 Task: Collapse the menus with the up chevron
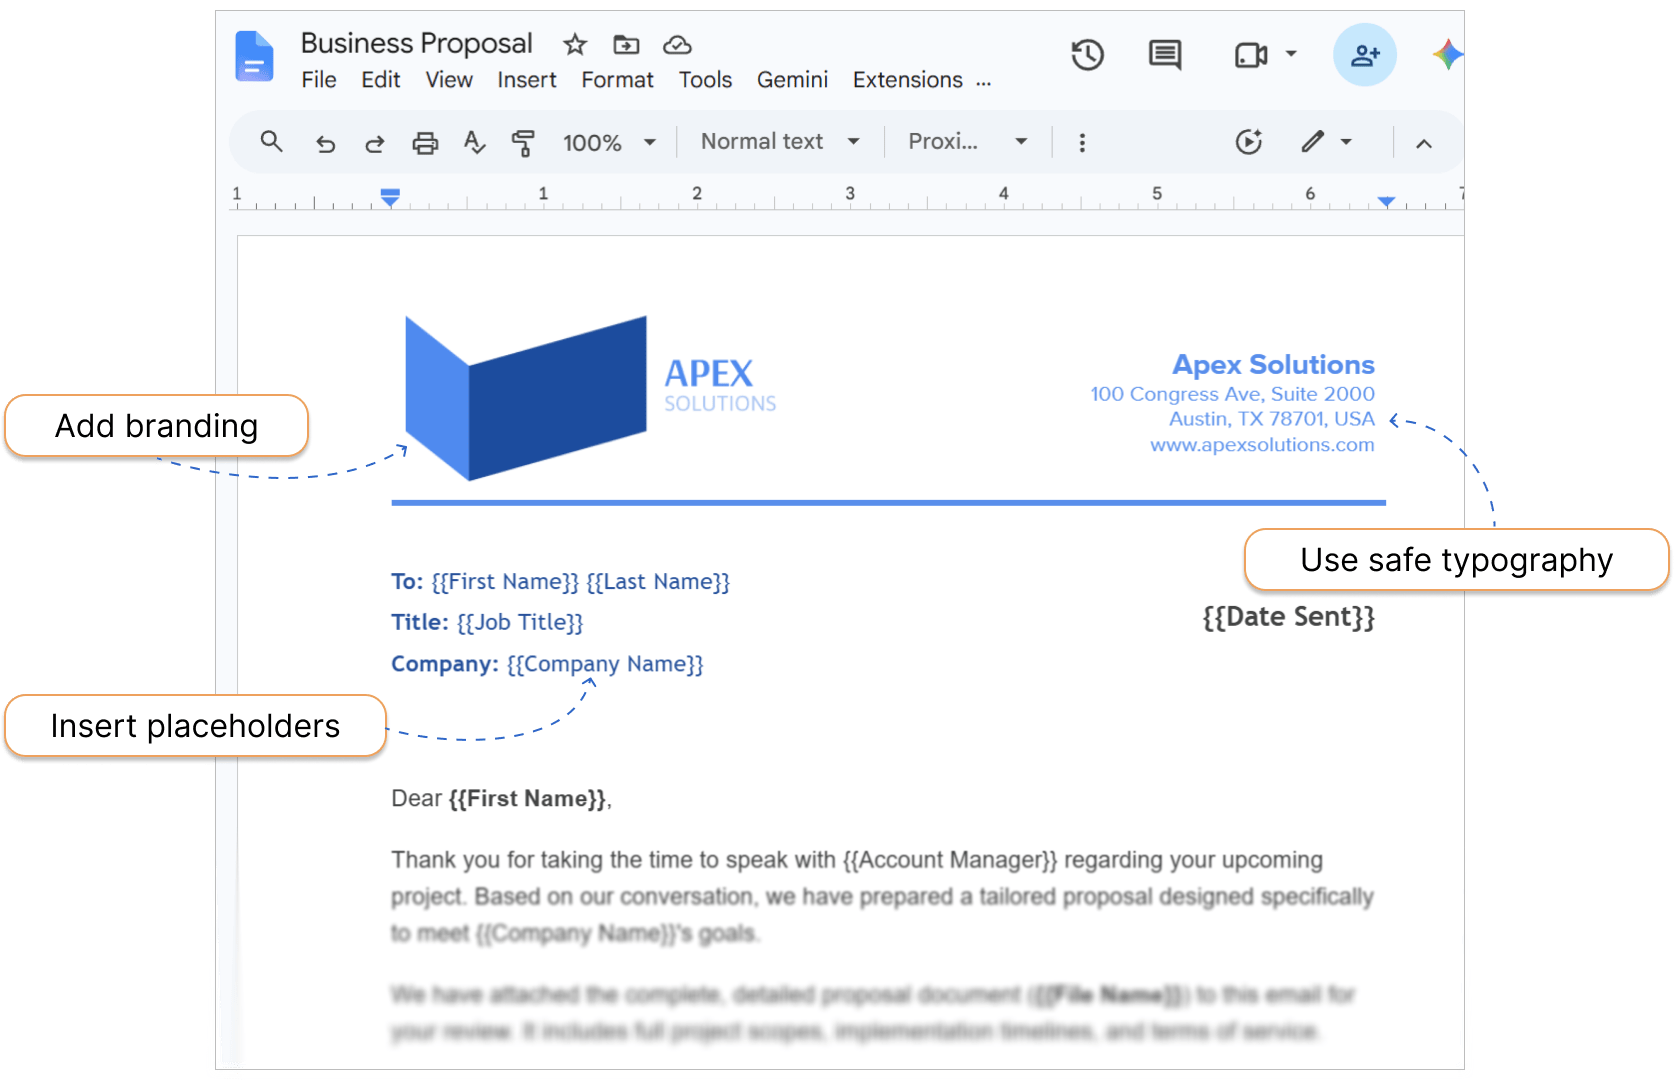click(x=1424, y=143)
